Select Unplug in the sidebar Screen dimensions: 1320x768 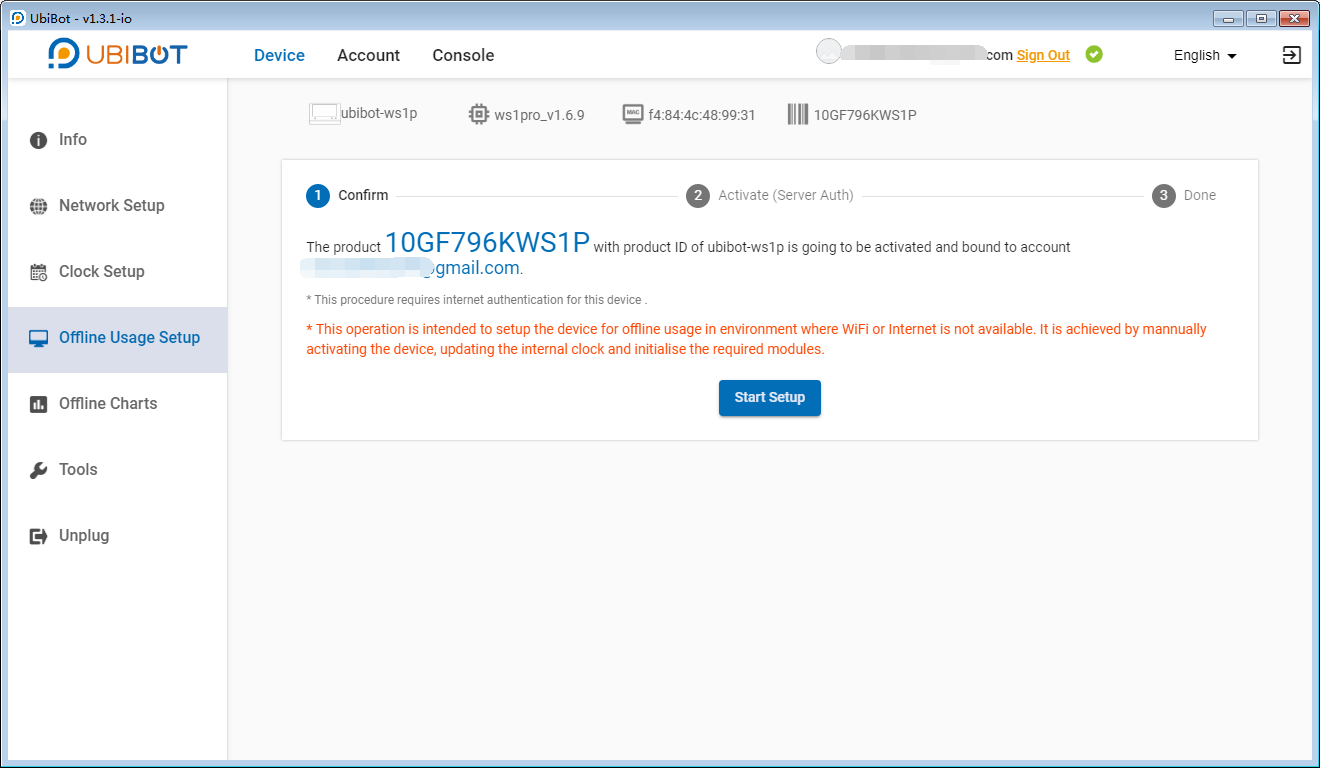coord(117,536)
